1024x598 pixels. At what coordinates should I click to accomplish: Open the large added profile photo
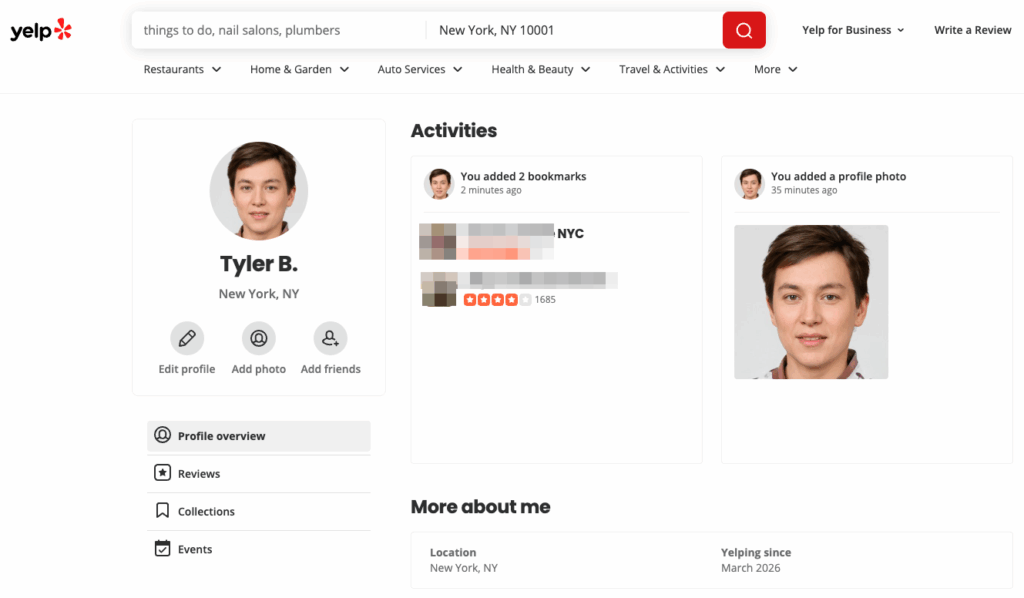coord(811,302)
